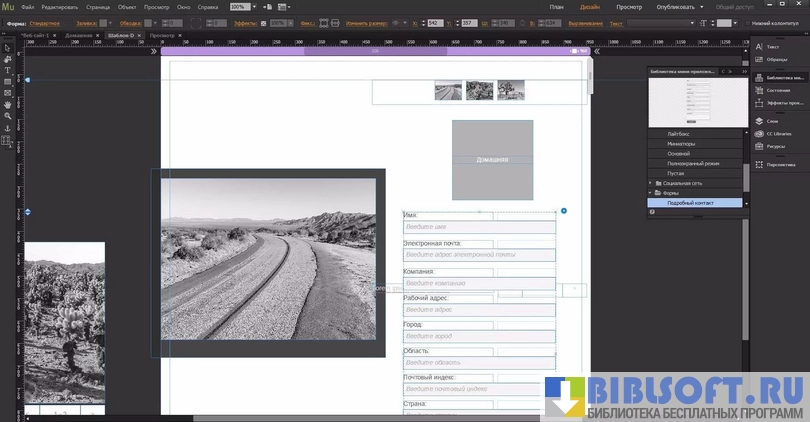Expand the Социальная сеть library folder
Screen dimensions: 810x422
(652, 183)
